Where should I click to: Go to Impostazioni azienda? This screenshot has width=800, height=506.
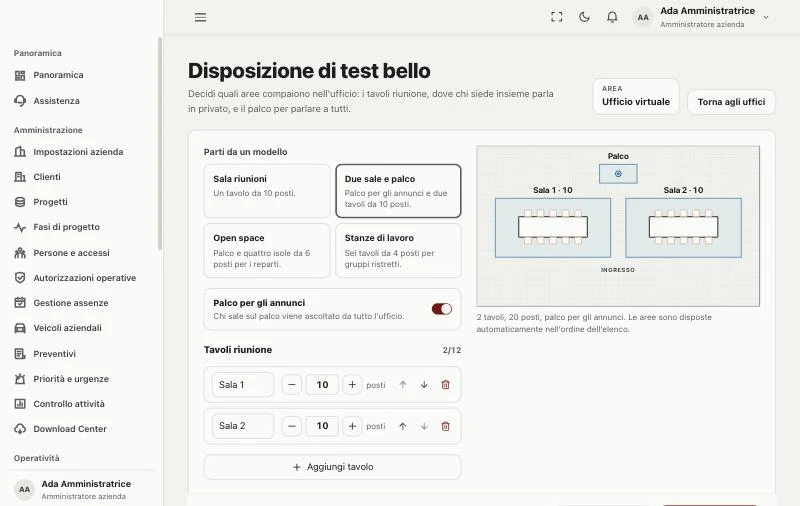pos(78,152)
